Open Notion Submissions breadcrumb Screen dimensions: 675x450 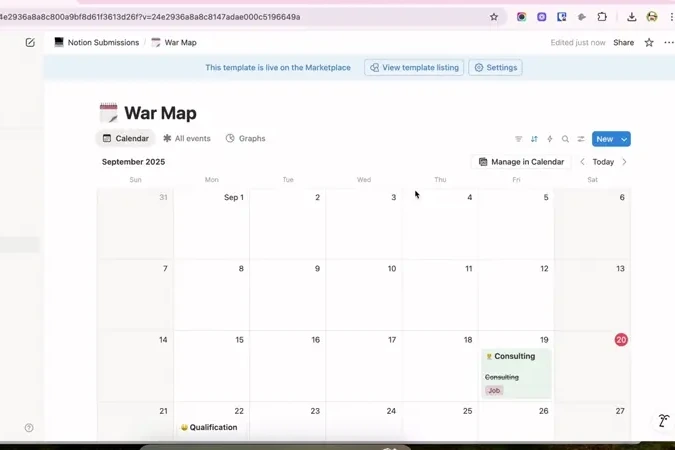[x=97, y=42]
